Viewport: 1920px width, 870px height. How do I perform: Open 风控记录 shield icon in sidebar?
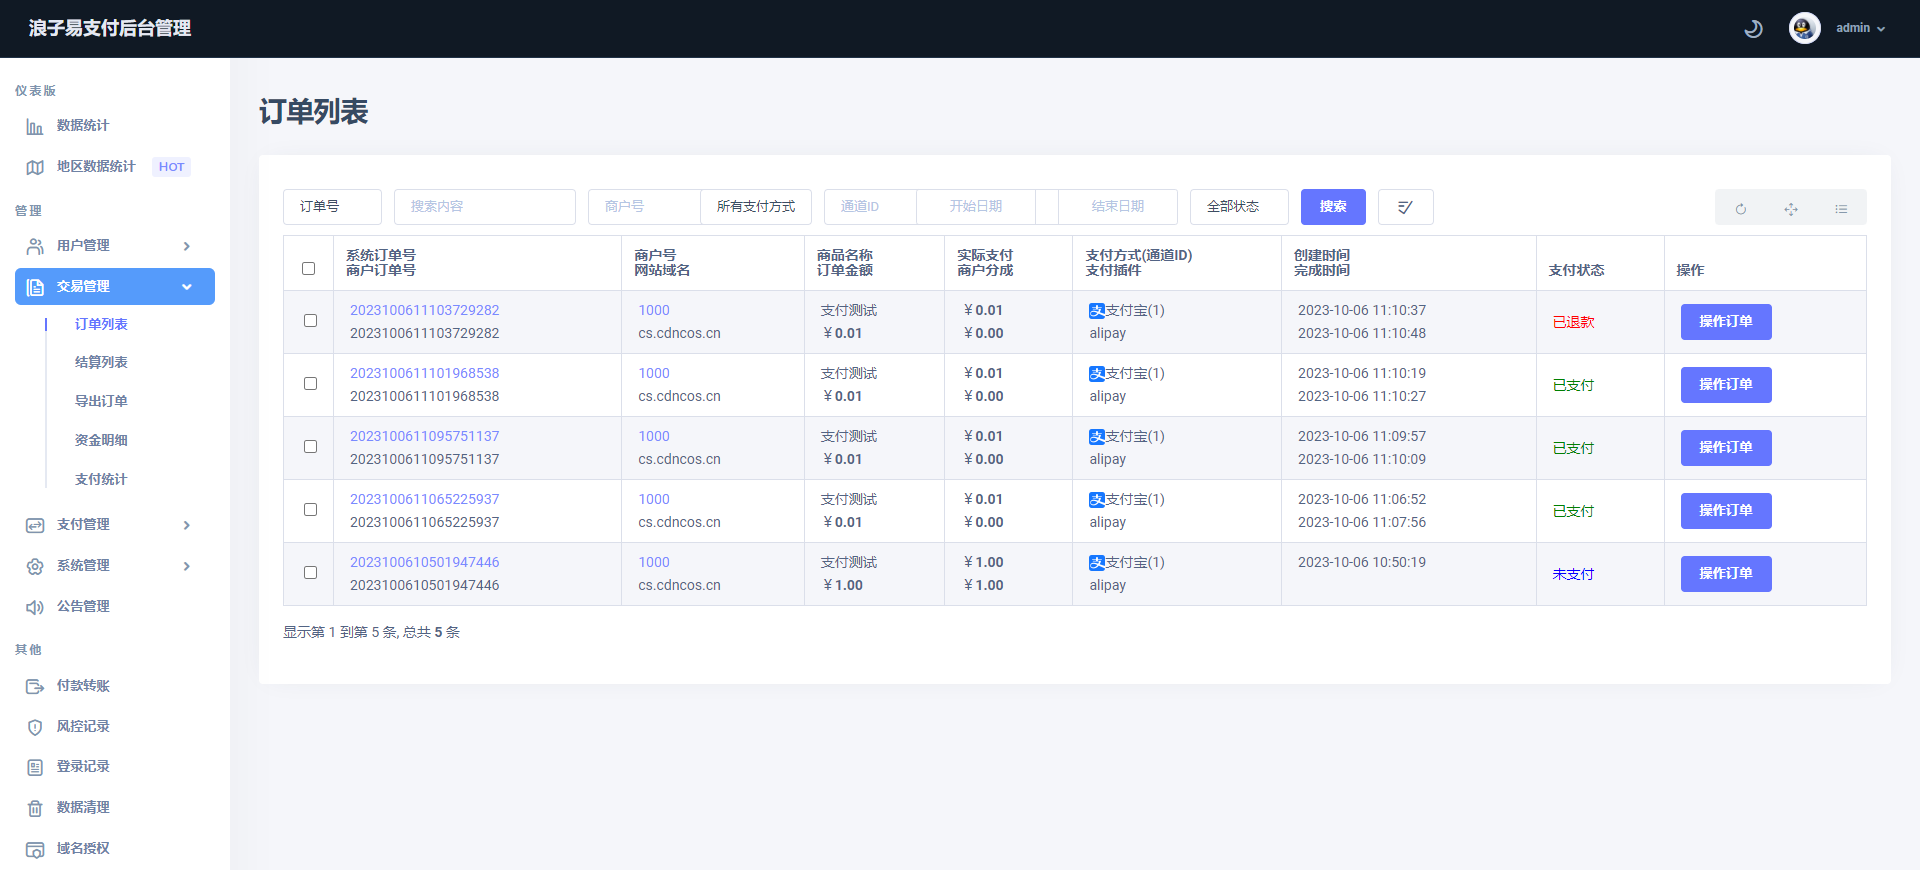click(35, 727)
